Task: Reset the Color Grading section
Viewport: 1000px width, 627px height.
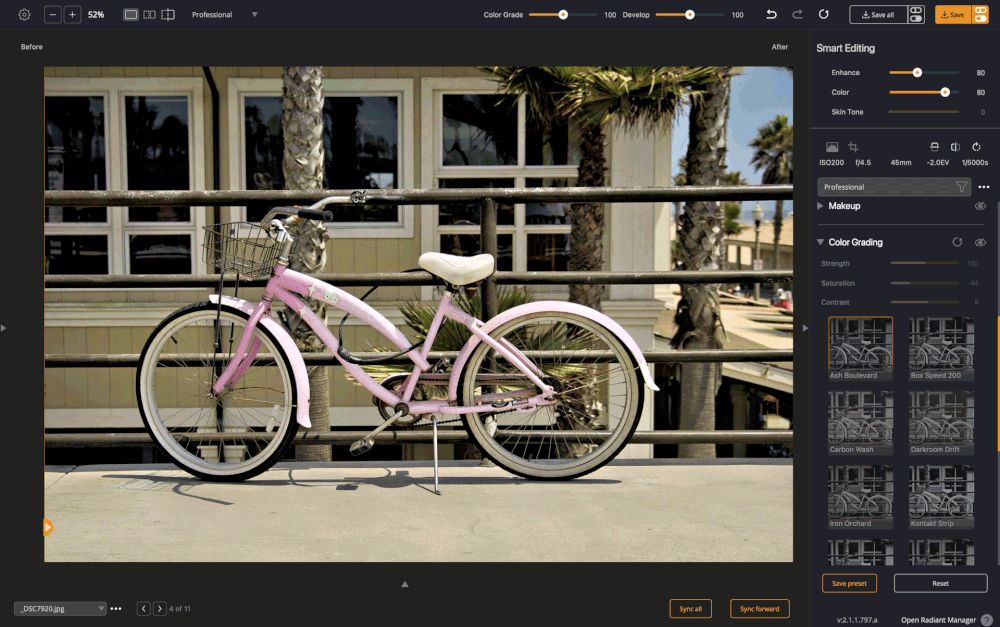Action: point(957,242)
